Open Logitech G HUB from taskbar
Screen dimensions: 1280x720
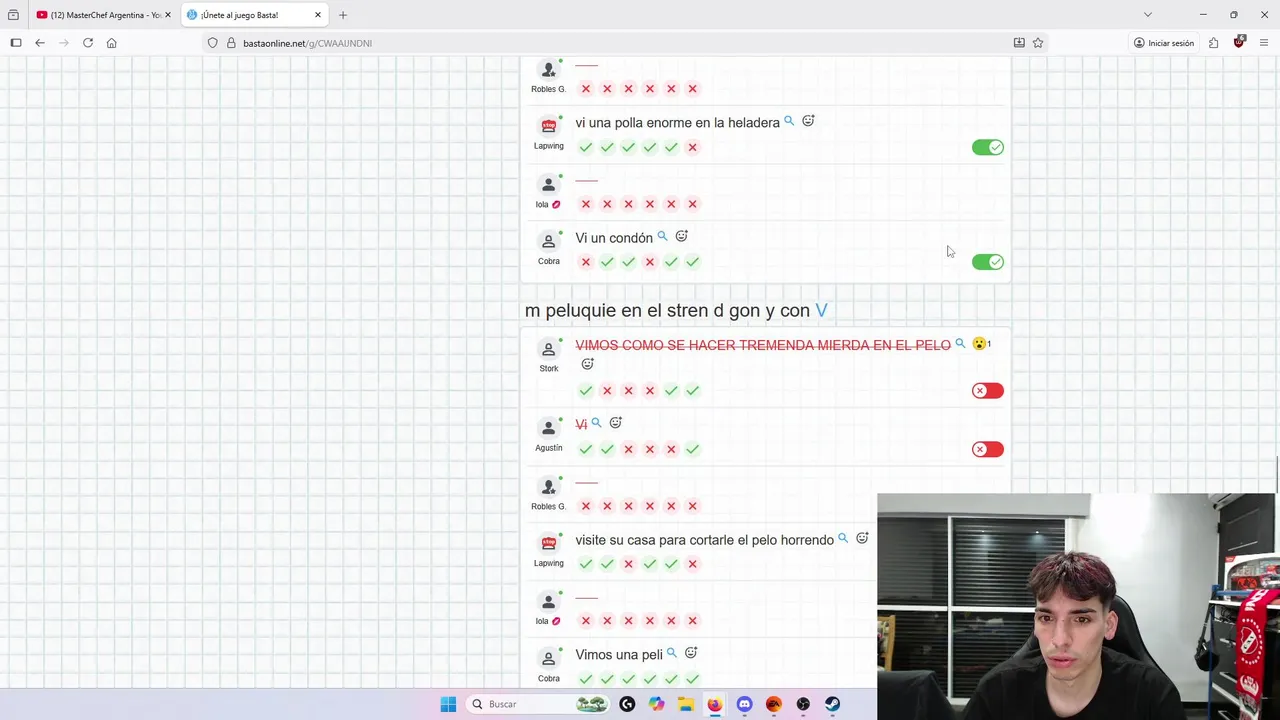tap(627, 704)
